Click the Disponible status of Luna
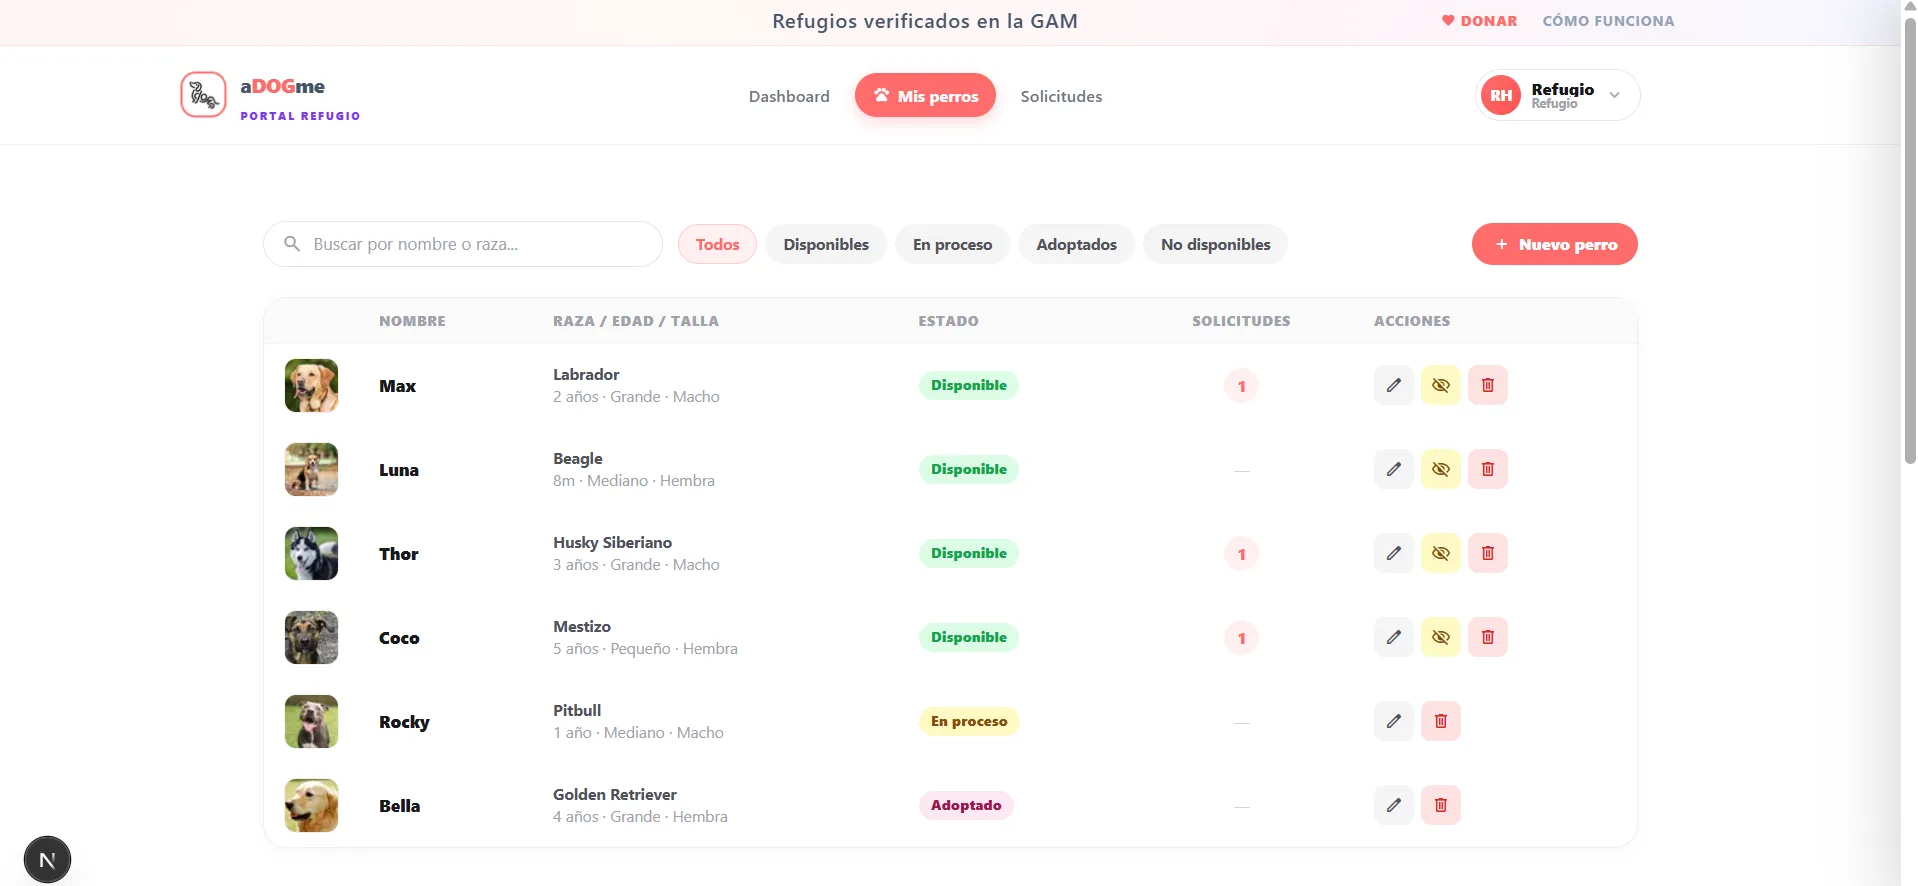 pos(968,469)
